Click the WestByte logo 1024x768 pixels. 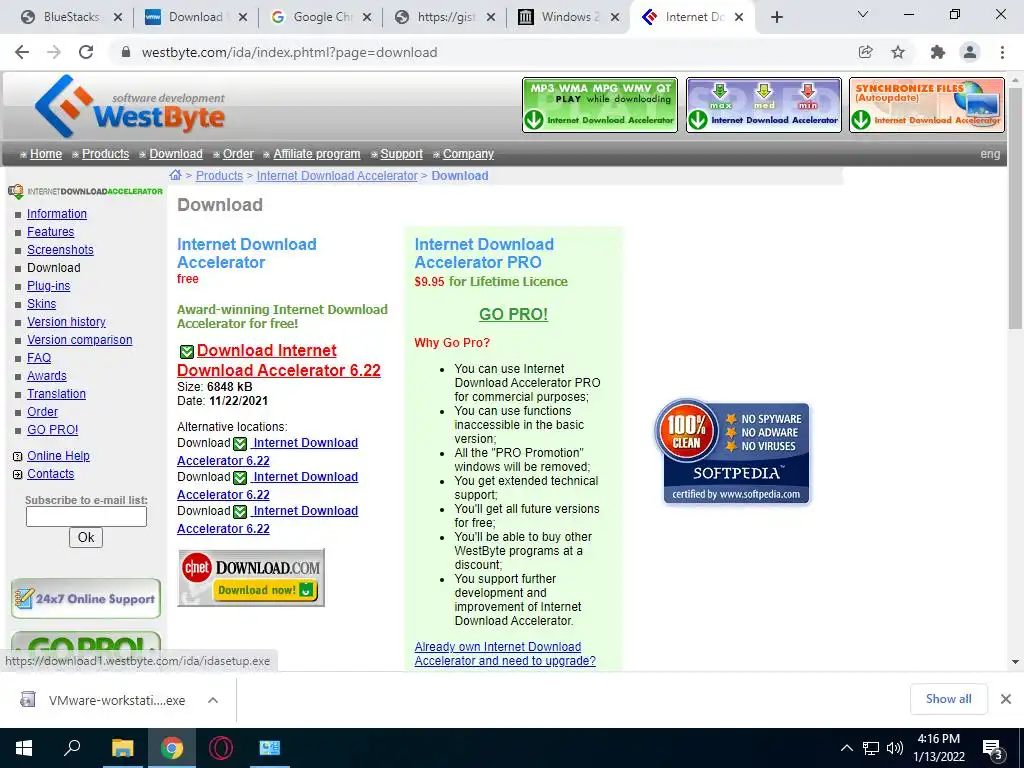pos(130,106)
